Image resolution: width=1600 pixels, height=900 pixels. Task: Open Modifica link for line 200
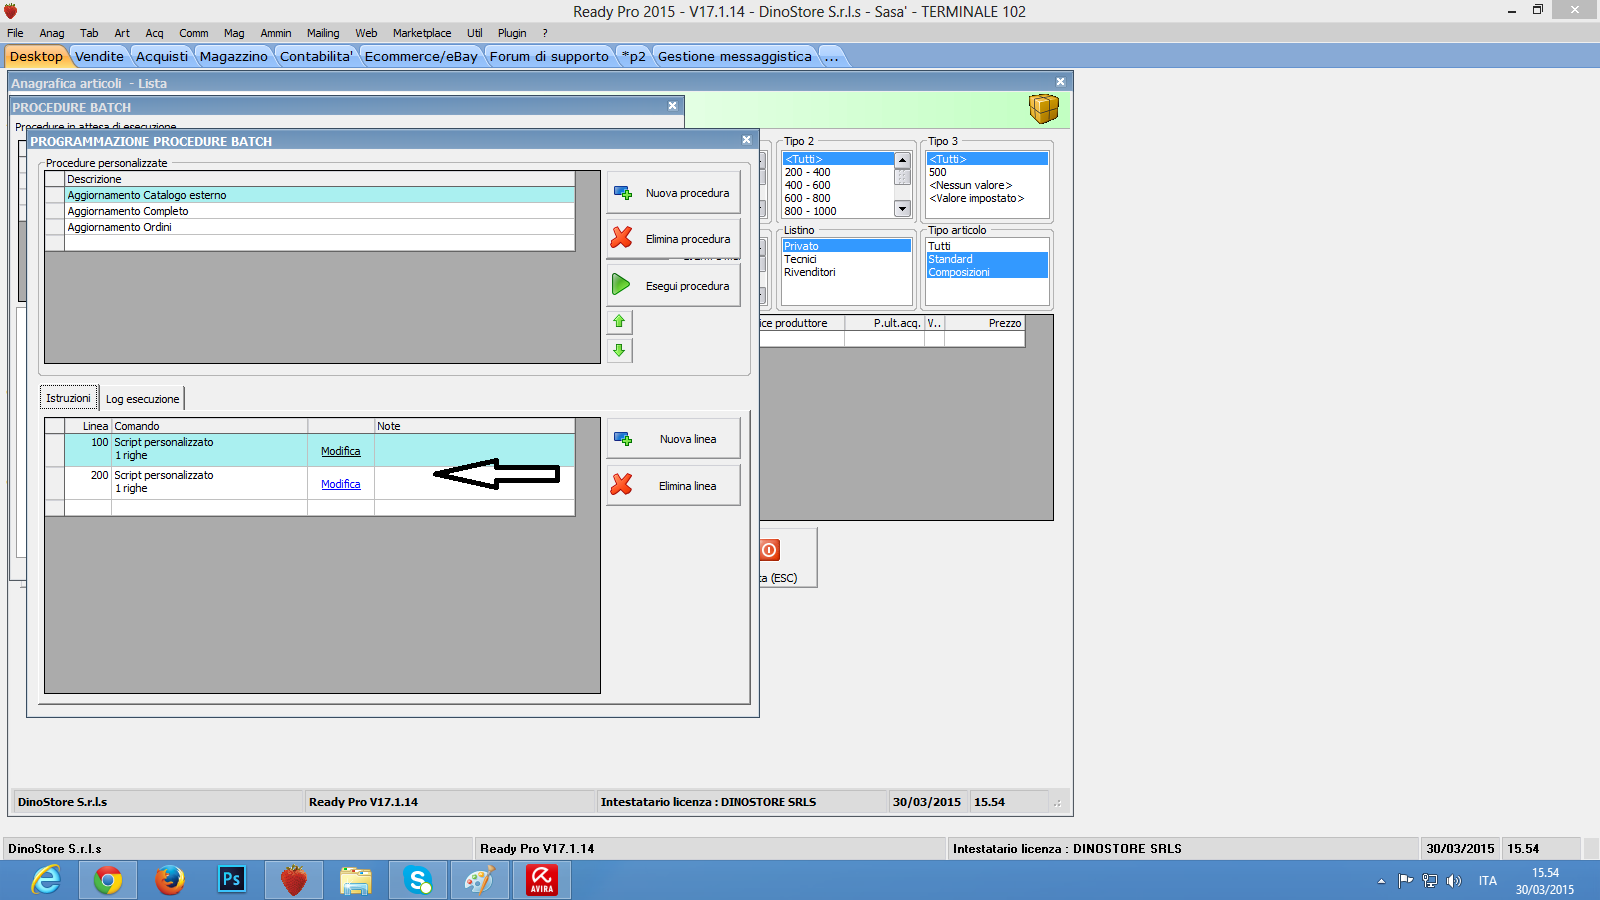(340, 484)
